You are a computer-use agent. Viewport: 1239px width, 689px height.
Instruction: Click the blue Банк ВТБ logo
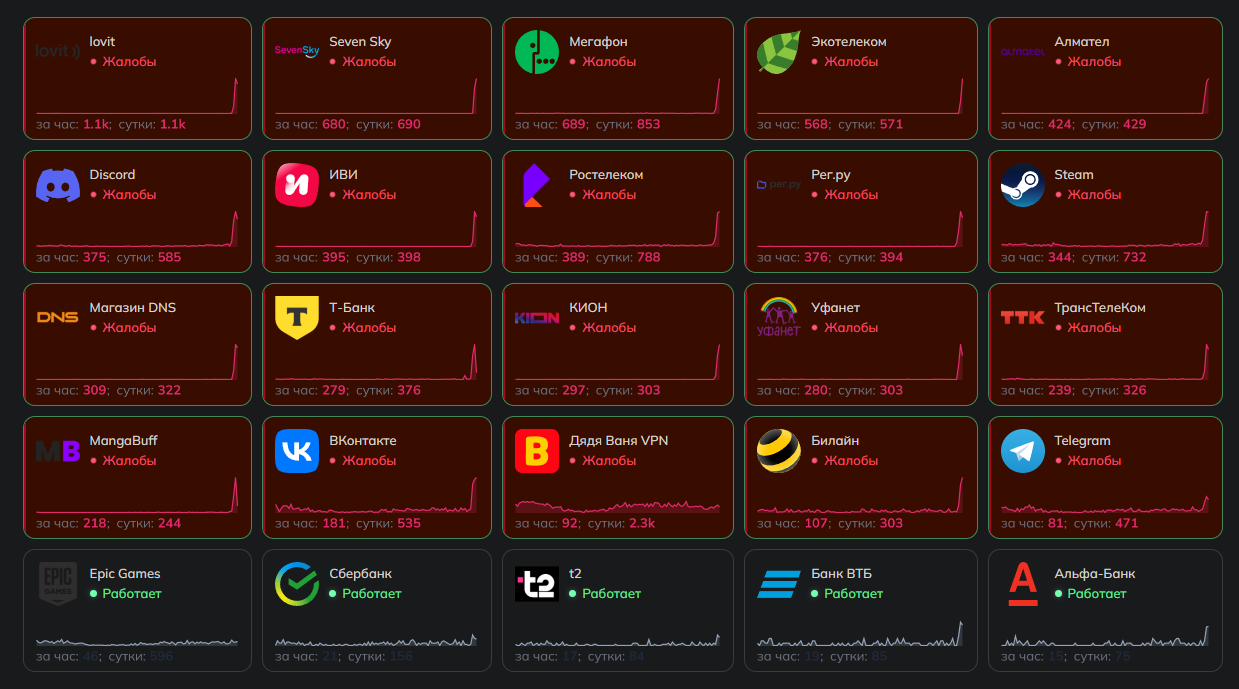pyautogui.click(x=779, y=584)
